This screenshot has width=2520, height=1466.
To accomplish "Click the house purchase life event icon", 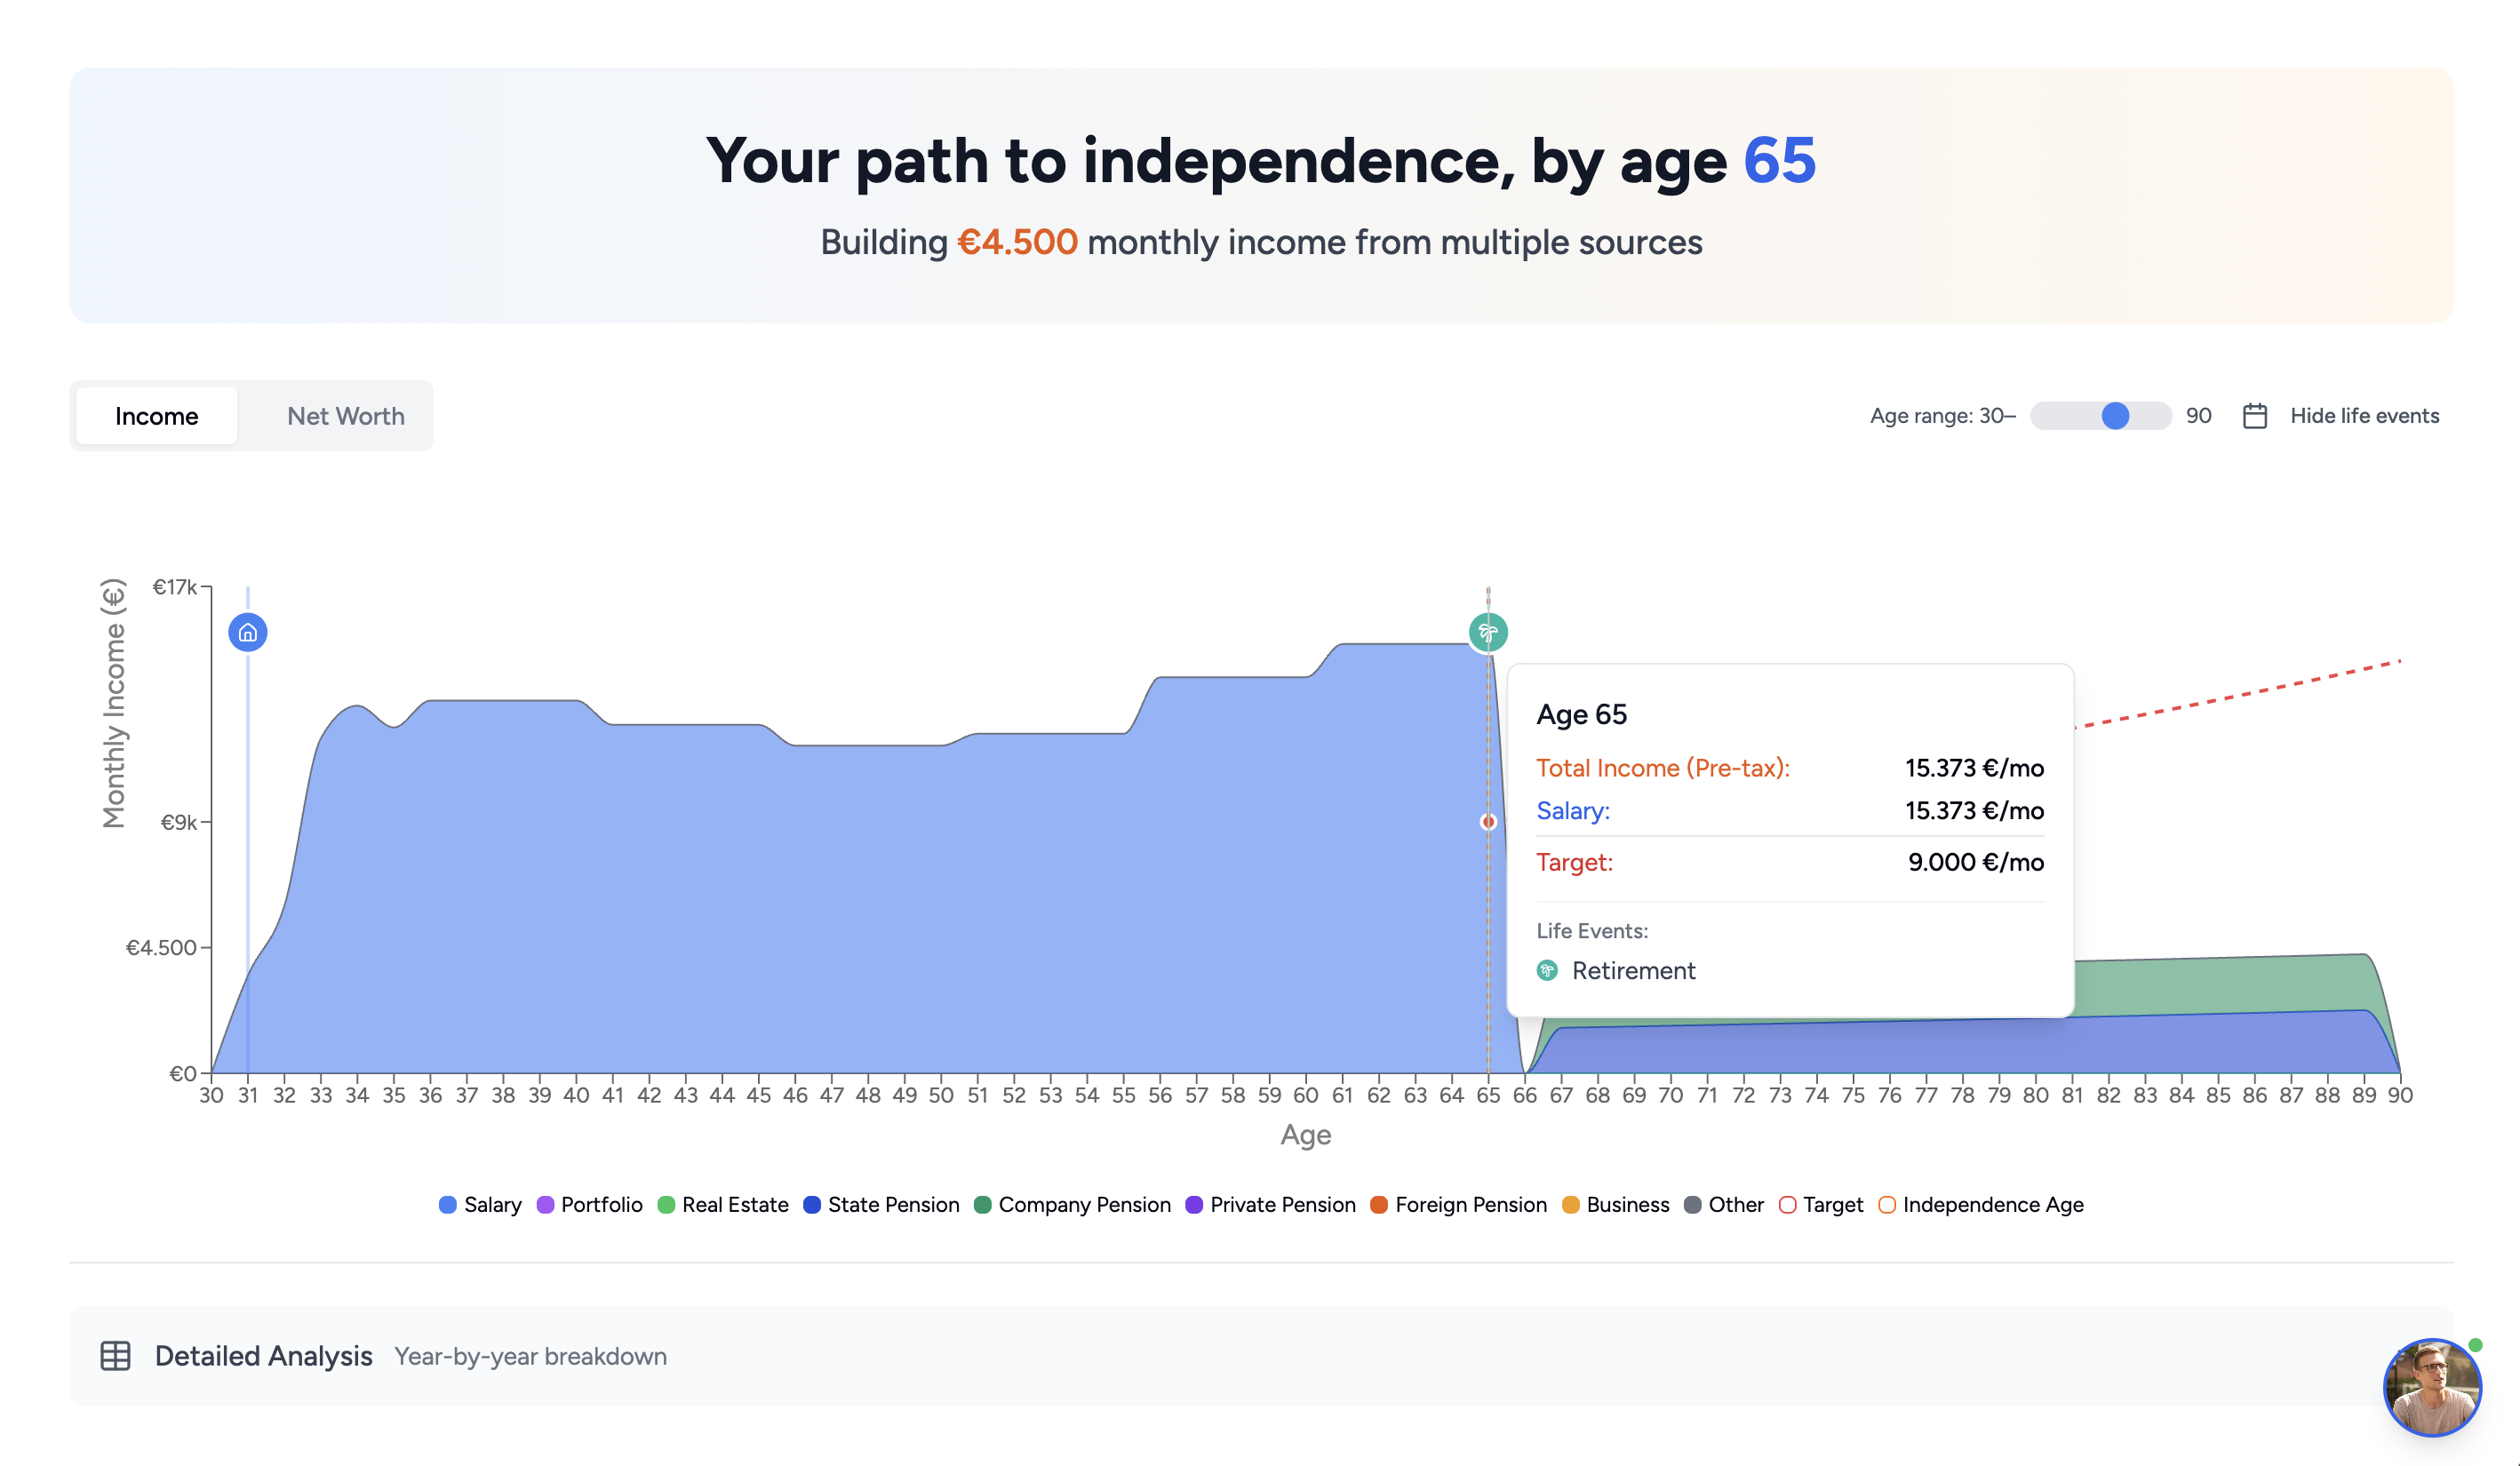I will (x=248, y=631).
